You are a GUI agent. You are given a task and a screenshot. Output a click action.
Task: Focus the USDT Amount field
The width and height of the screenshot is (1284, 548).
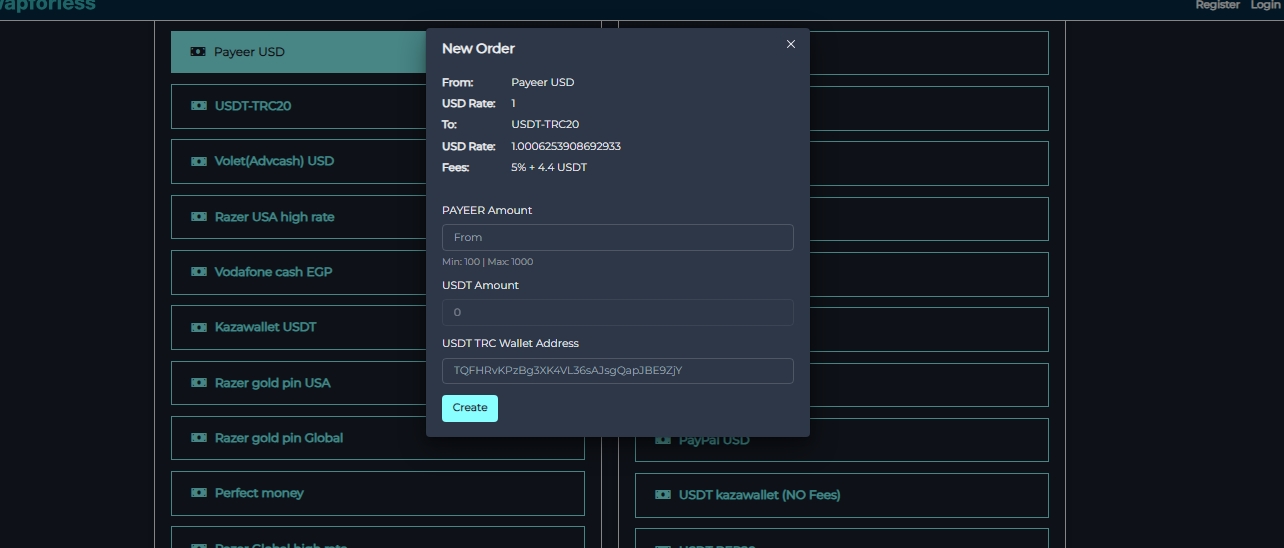[617, 312]
